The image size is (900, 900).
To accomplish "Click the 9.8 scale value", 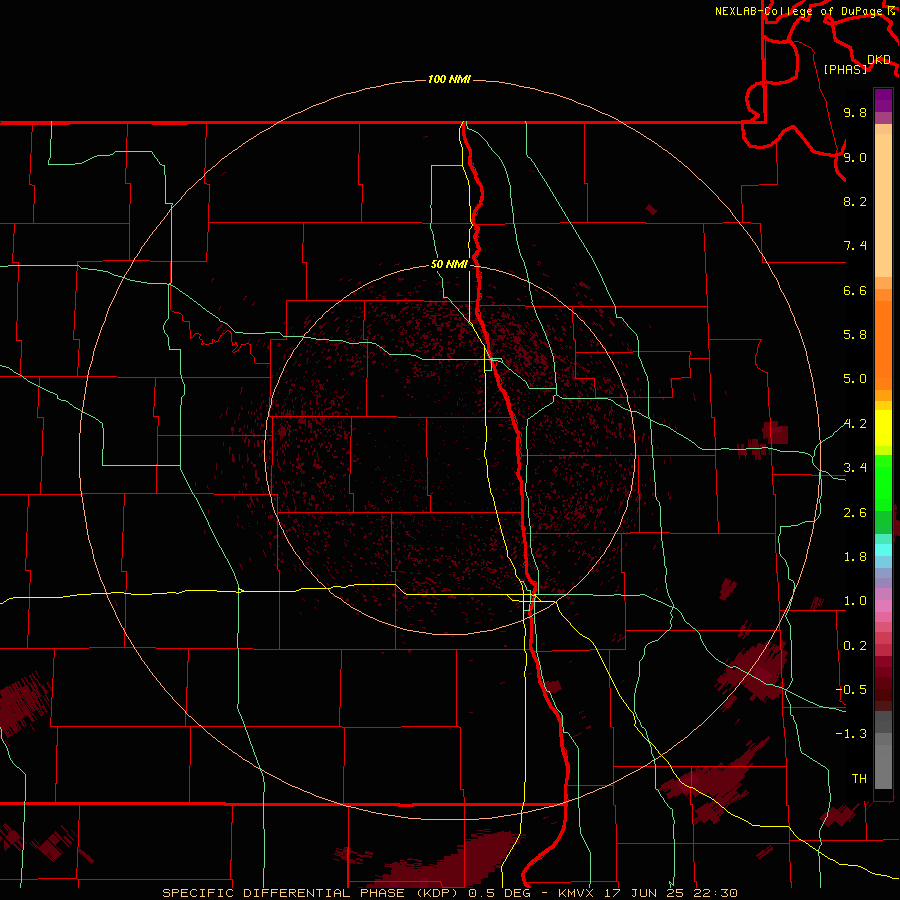I will (855, 112).
